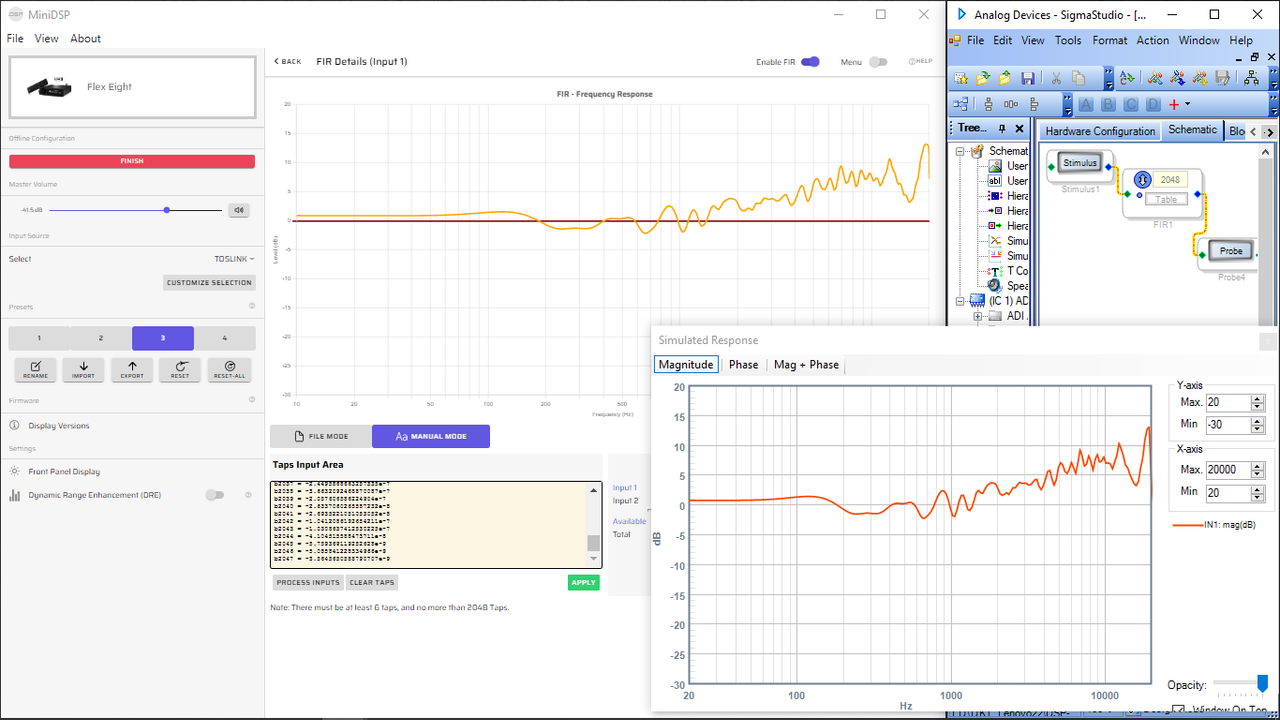This screenshot has height=720, width=1280.
Task: Toggle Dynamic Range Enhancement (DRE) switch
Action: (x=214, y=495)
